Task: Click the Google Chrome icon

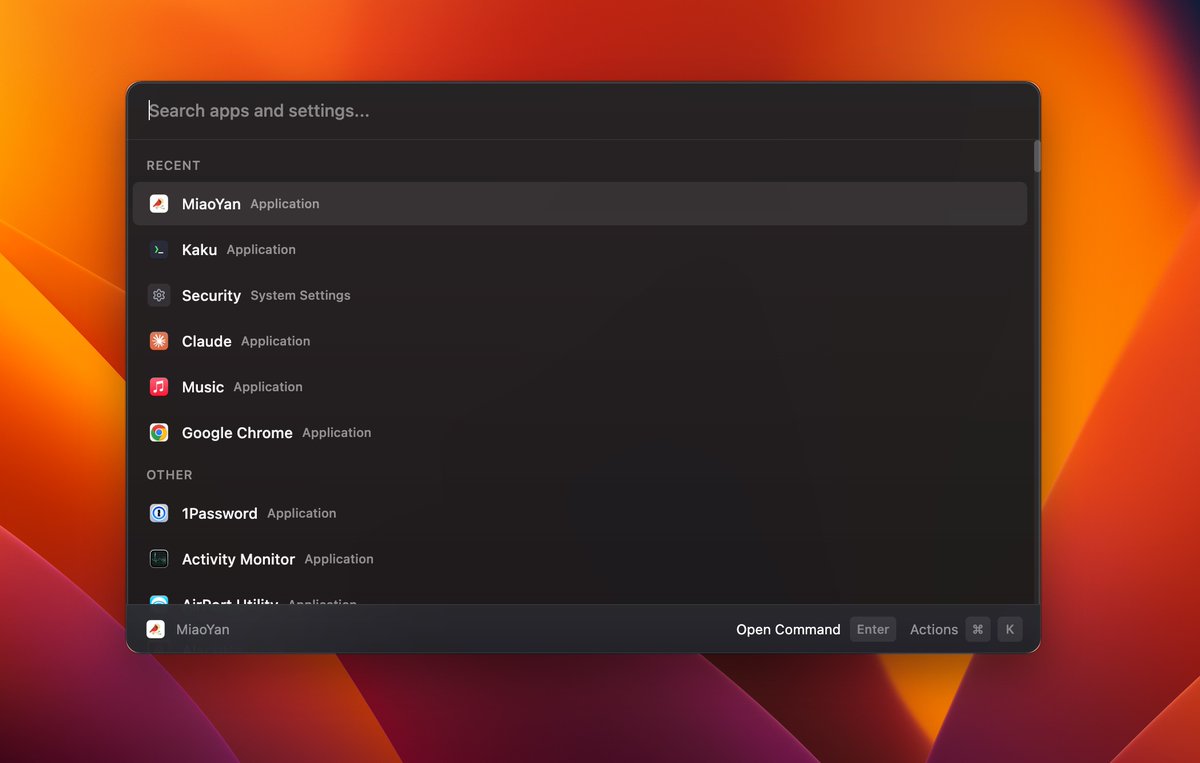Action: [x=159, y=432]
